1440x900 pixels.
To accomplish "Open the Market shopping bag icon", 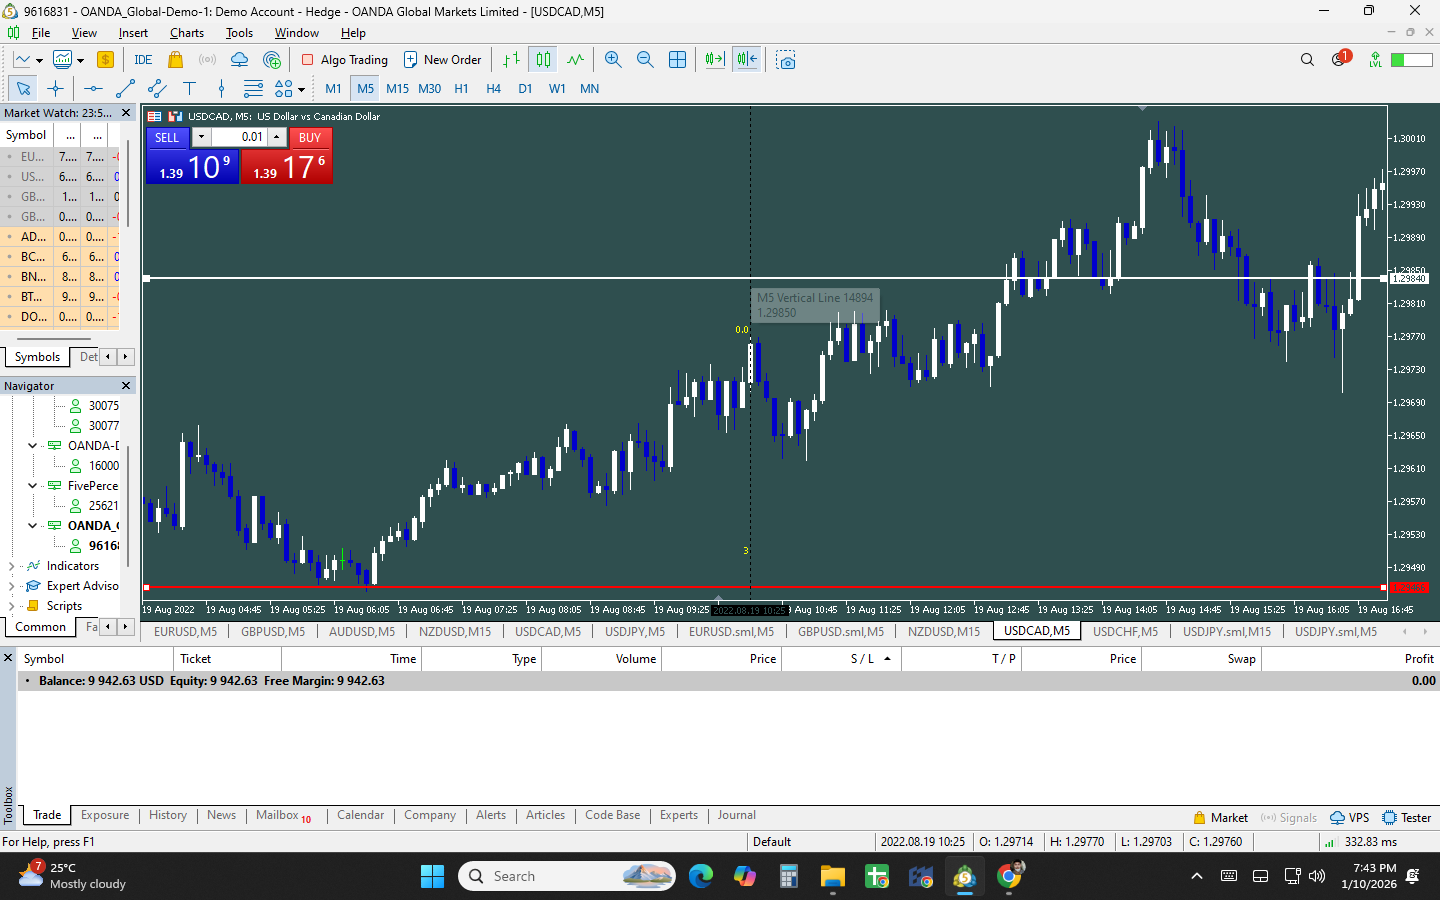I will click(176, 60).
